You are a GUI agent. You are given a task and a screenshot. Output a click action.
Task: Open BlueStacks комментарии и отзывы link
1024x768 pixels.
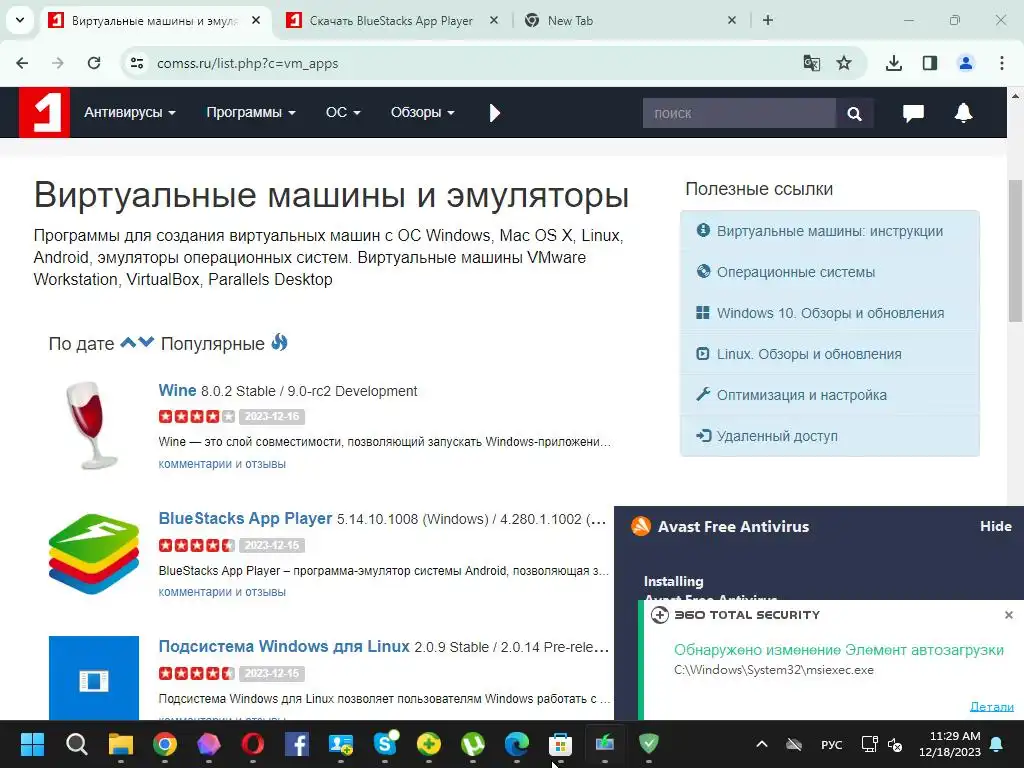coord(222,592)
